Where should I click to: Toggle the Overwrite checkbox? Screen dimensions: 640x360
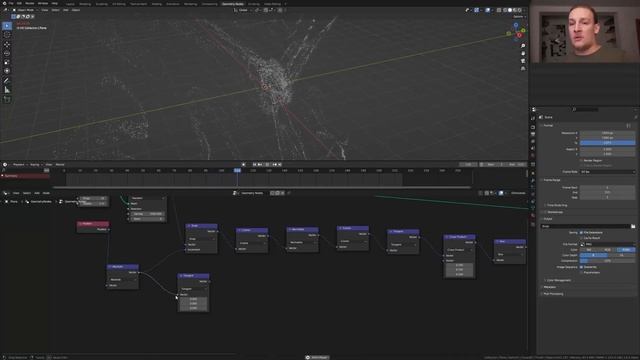pyautogui.click(x=581, y=267)
